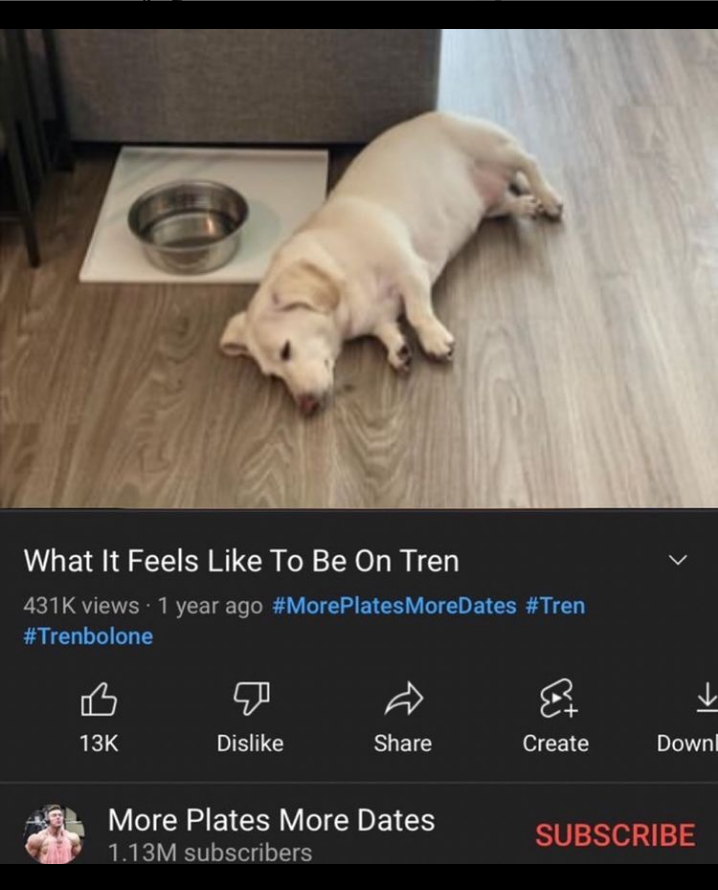
Task: Click the 13K likes count
Action: click(98, 743)
